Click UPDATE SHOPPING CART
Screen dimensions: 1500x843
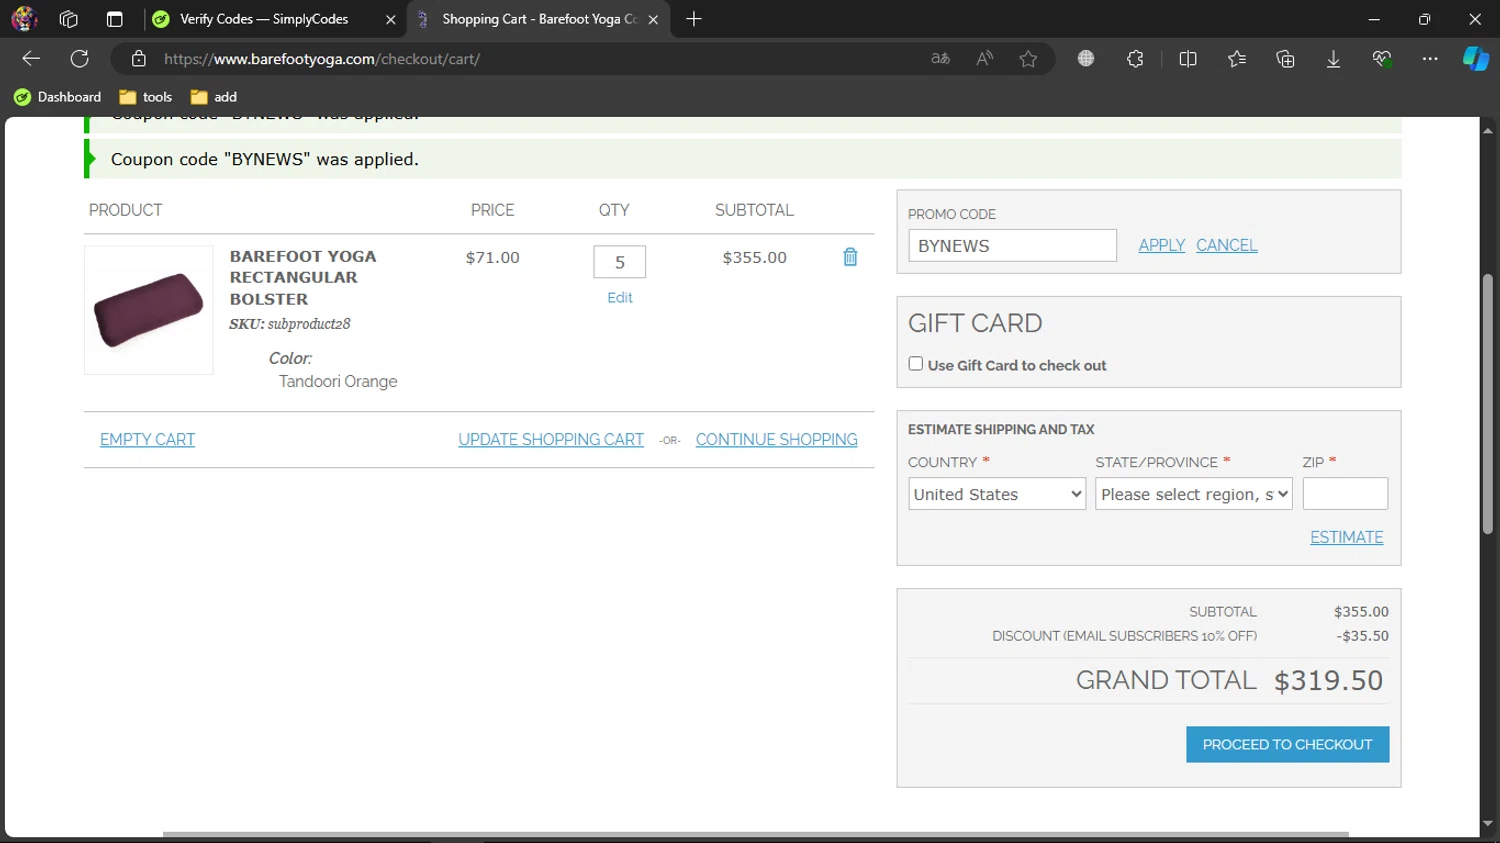point(551,439)
